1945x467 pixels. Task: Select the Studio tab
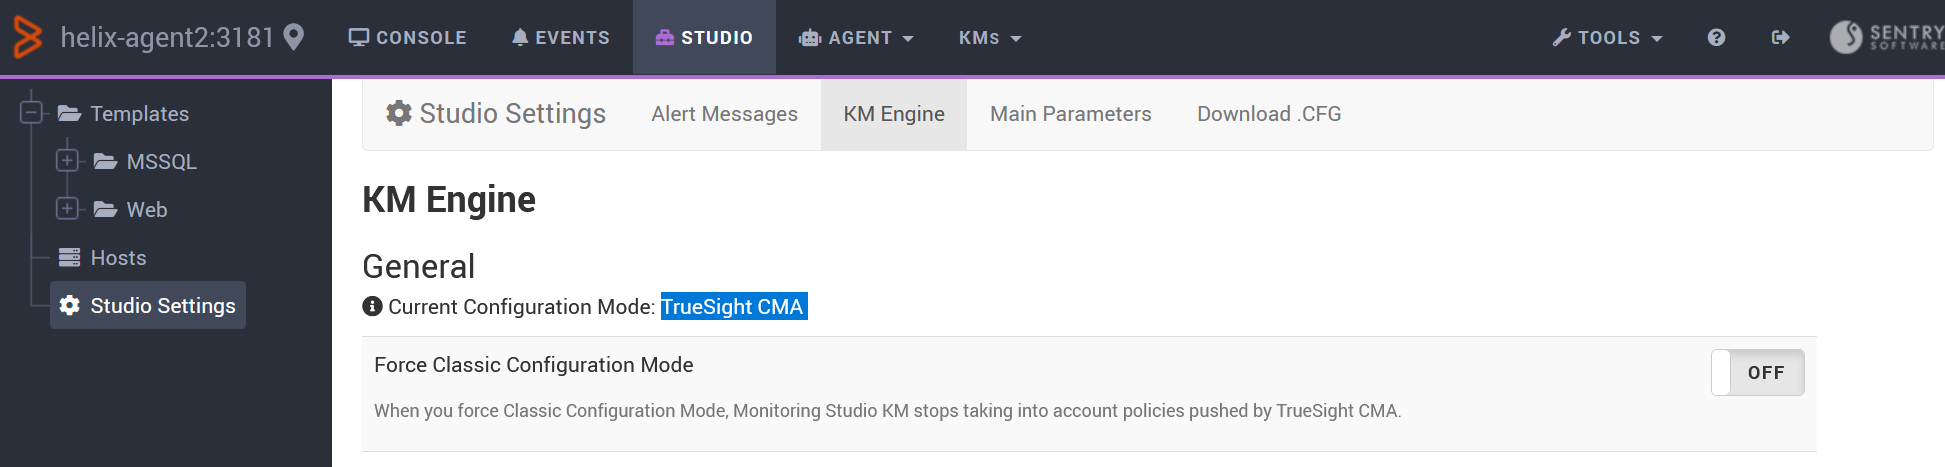[x=704, y=38]
